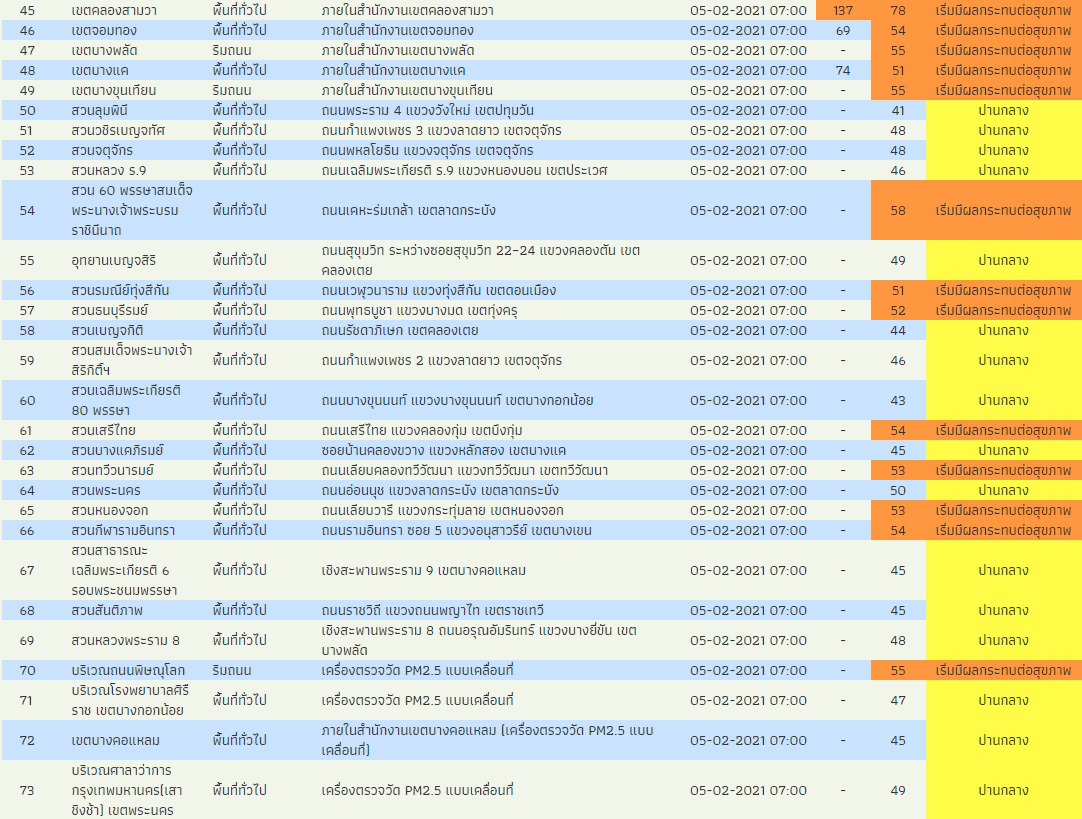The width and height of the screenshot is (1082, 819).
Task: Click station name "สวนสันติภาพ"
Action: [x=107, y=611]
